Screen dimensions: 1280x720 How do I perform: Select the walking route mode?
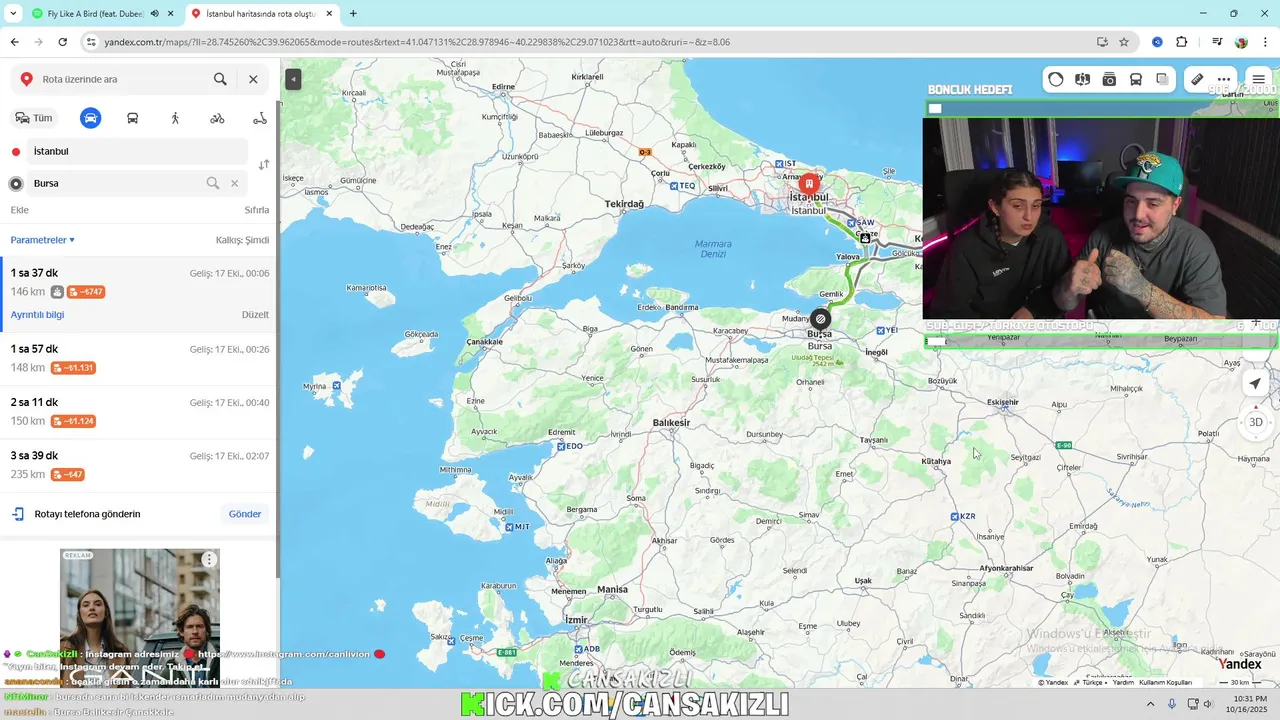point(175,118)
